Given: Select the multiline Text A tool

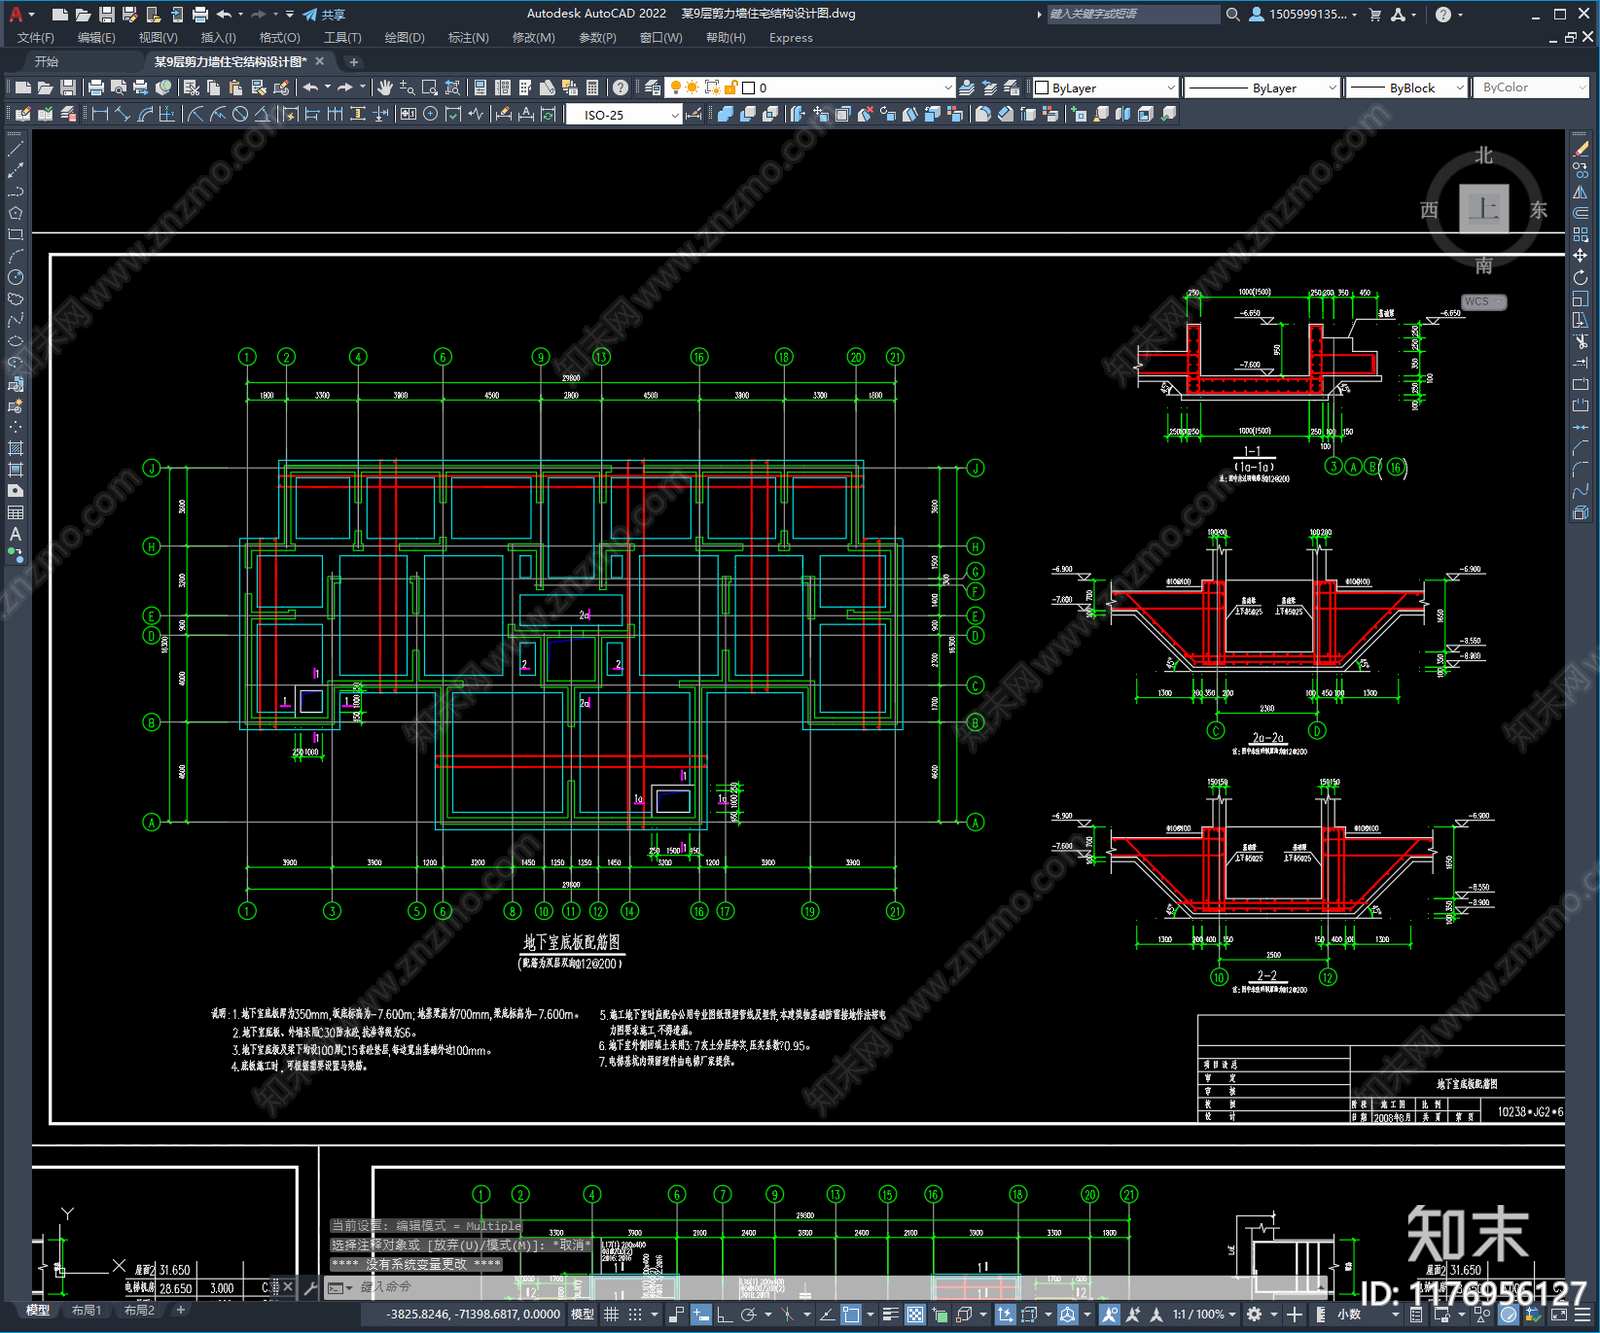Looking at the screenshot, I should click(x=15, y=534).
